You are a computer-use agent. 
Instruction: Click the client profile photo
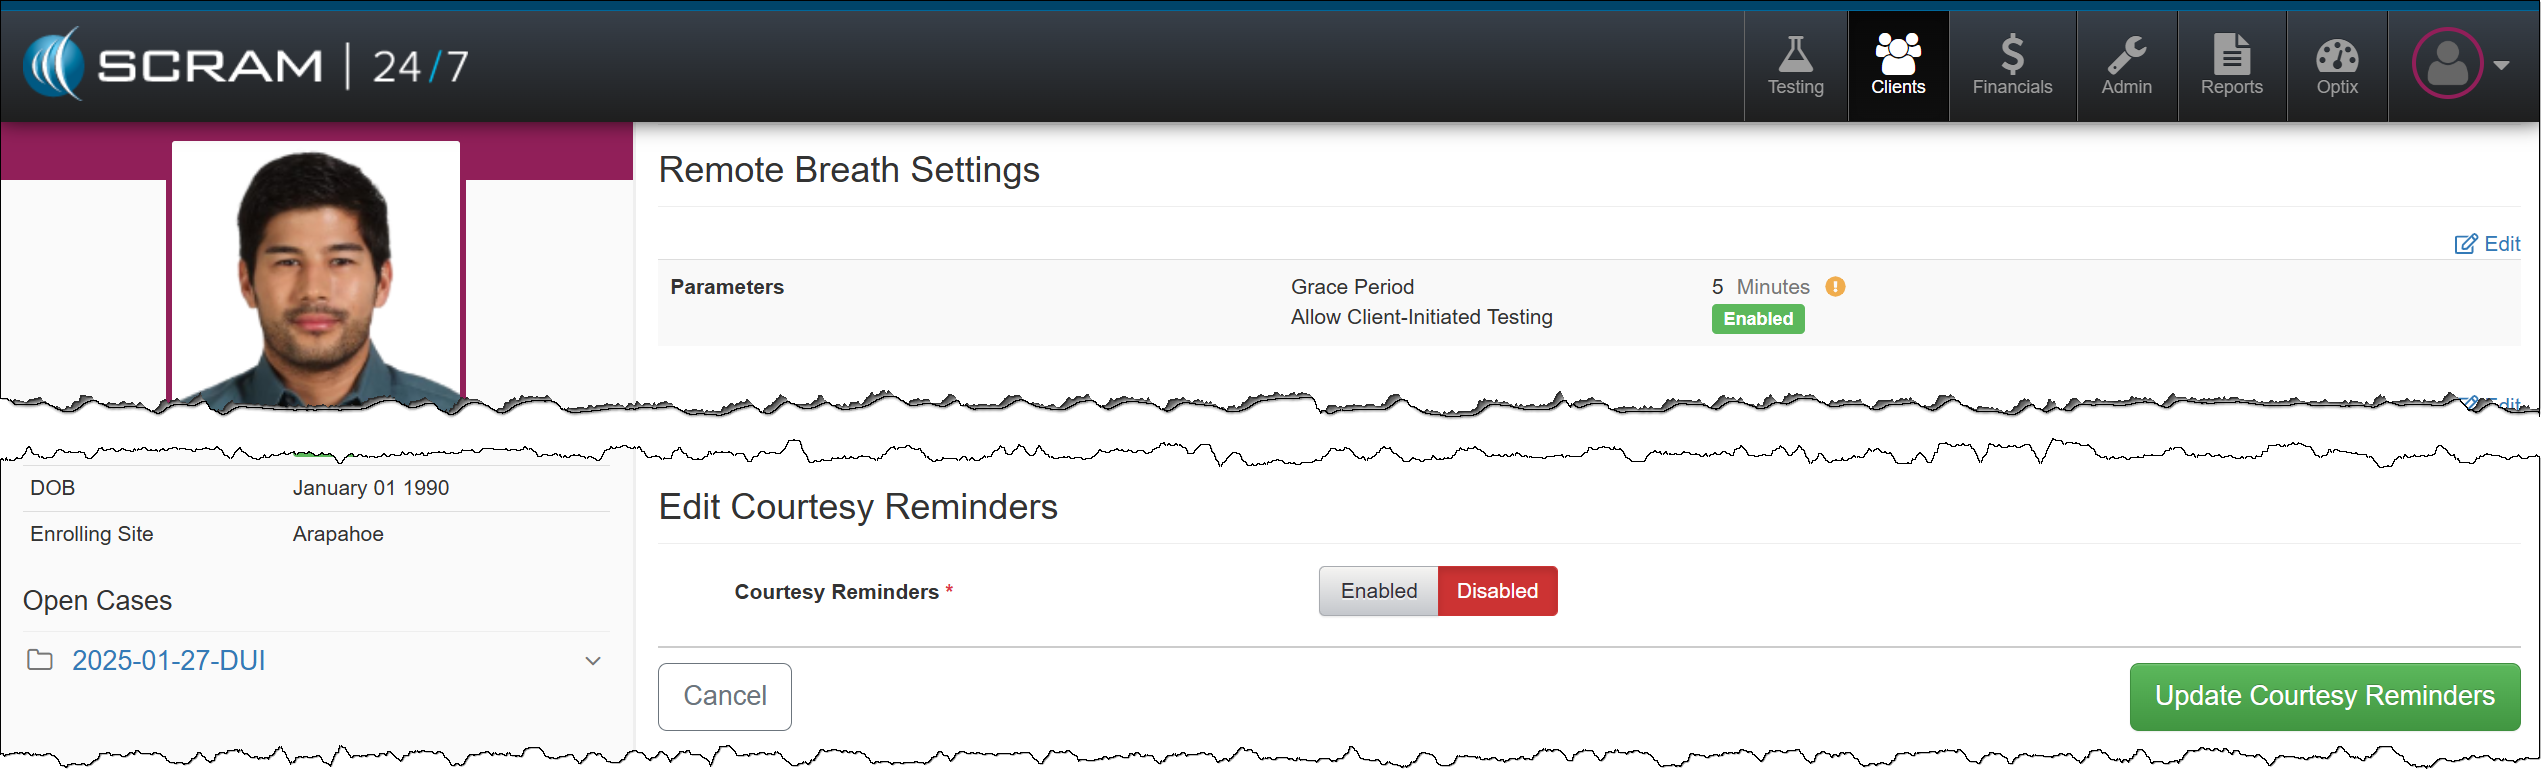click(316, 274)
